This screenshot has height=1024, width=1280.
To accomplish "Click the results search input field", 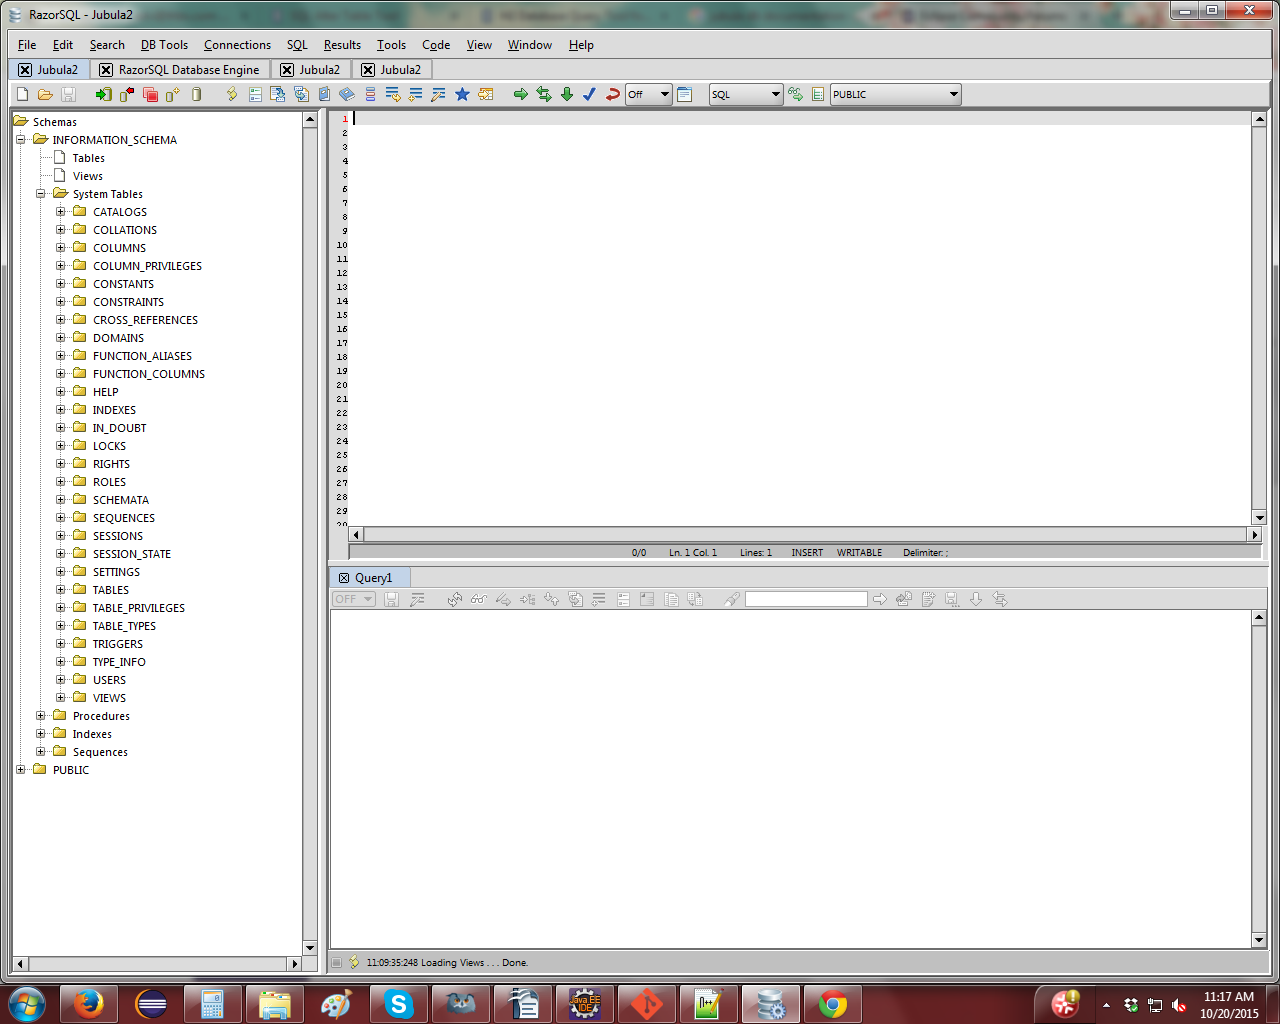I will coord(806,599).
